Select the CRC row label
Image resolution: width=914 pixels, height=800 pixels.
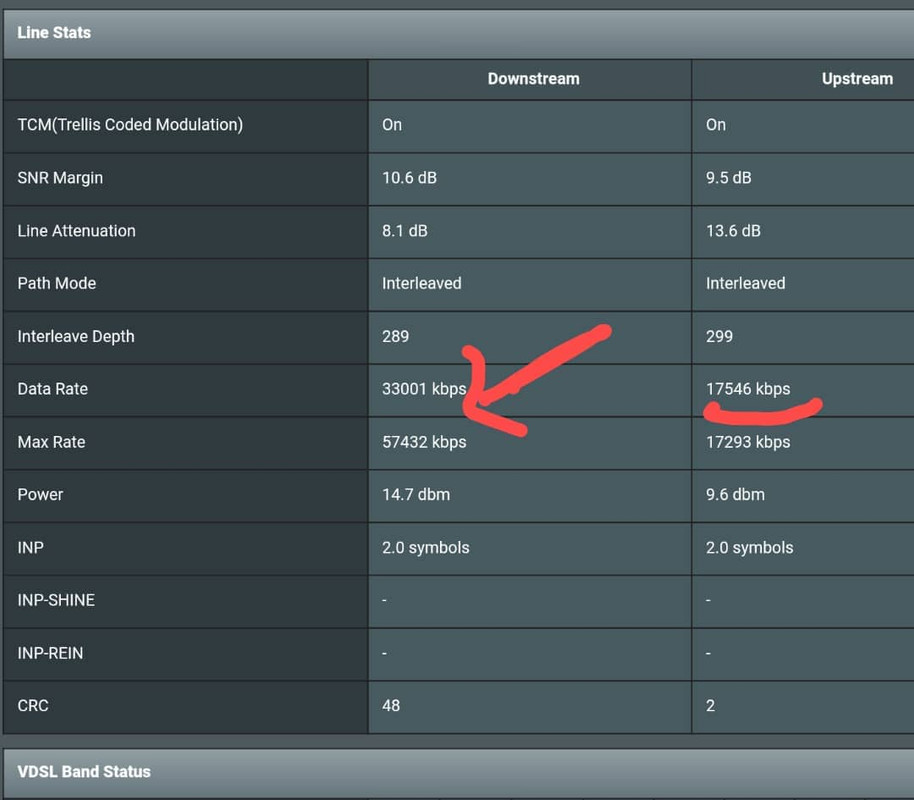[33, 706]
